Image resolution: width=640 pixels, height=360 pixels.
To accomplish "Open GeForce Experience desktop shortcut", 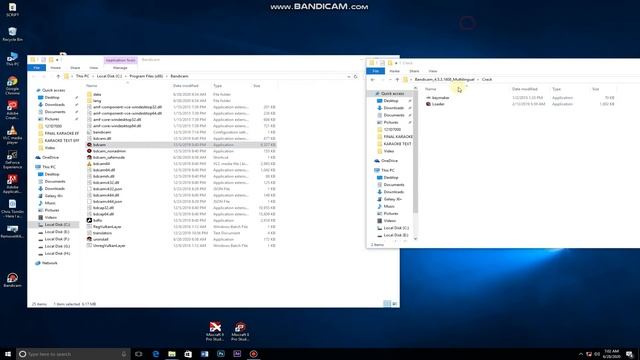I will click(x=12, y=160).
